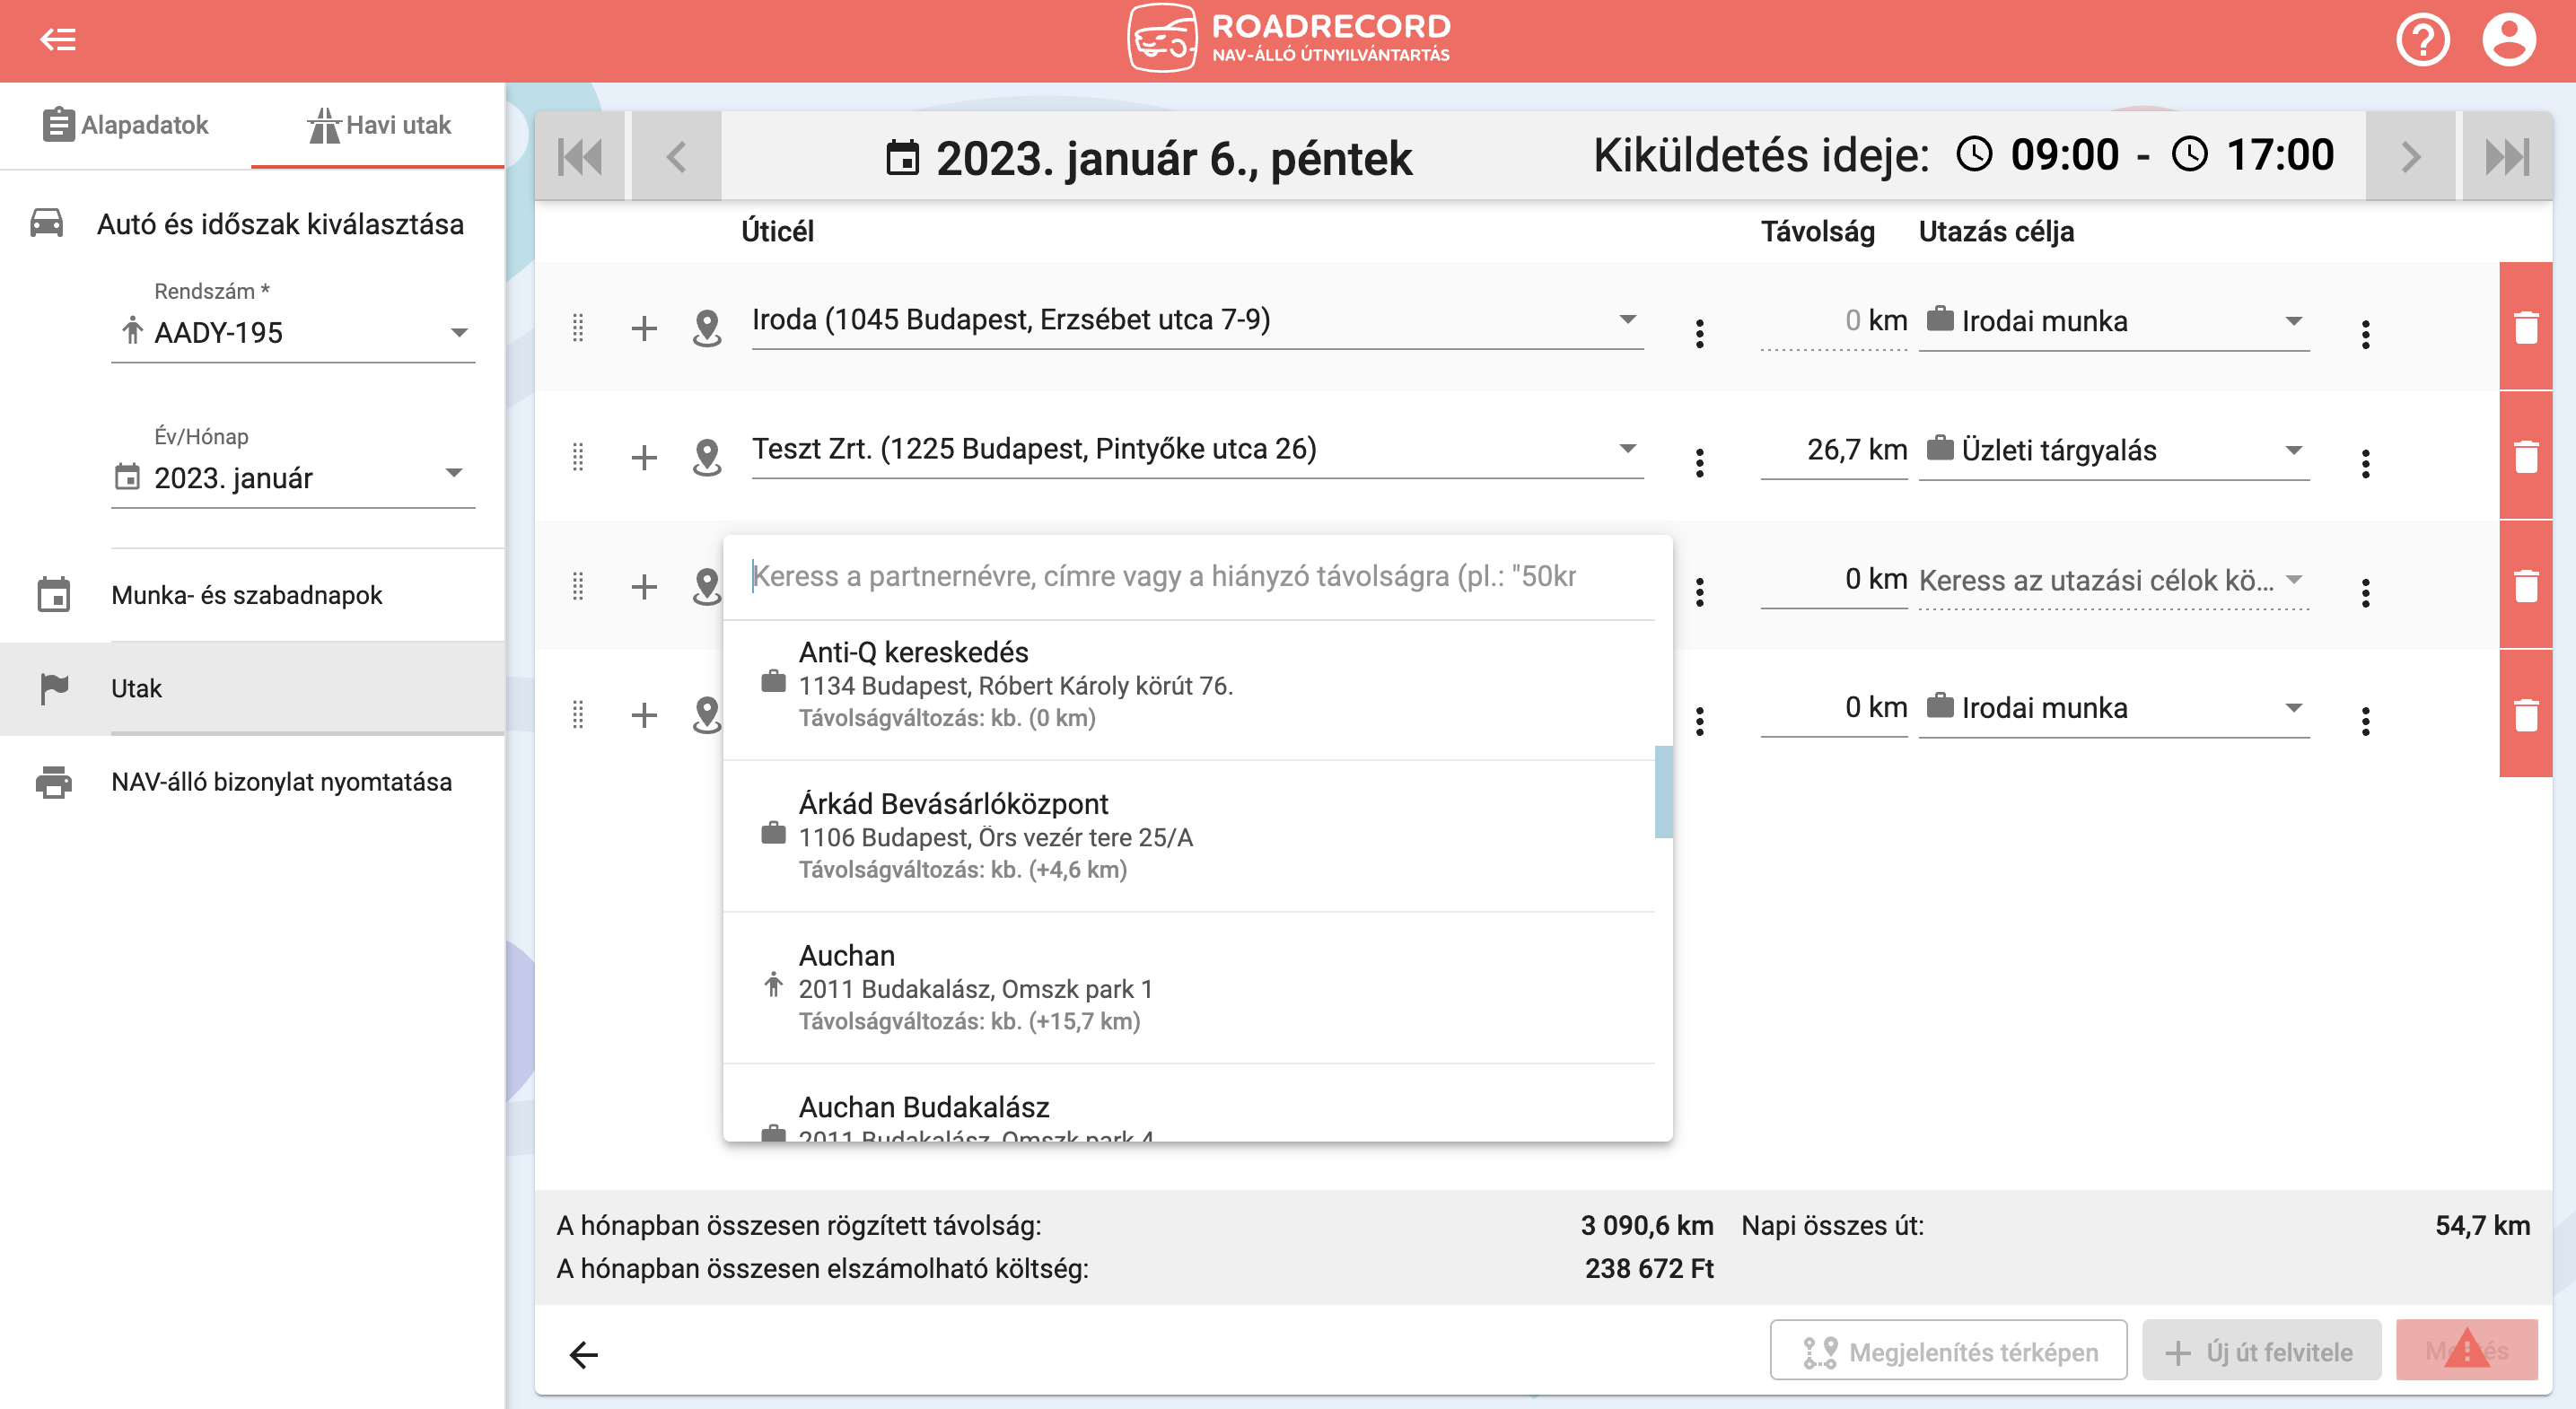2576x1409 pixels.
Task: Switch to the Alapadatok tab
Action: coord(126,125)
